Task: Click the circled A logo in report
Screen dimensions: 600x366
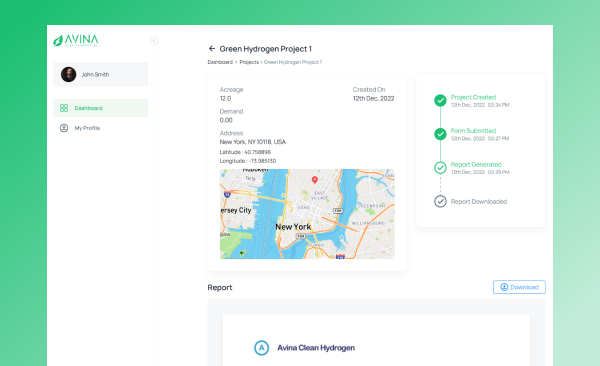Action: [x=262, y=348]
